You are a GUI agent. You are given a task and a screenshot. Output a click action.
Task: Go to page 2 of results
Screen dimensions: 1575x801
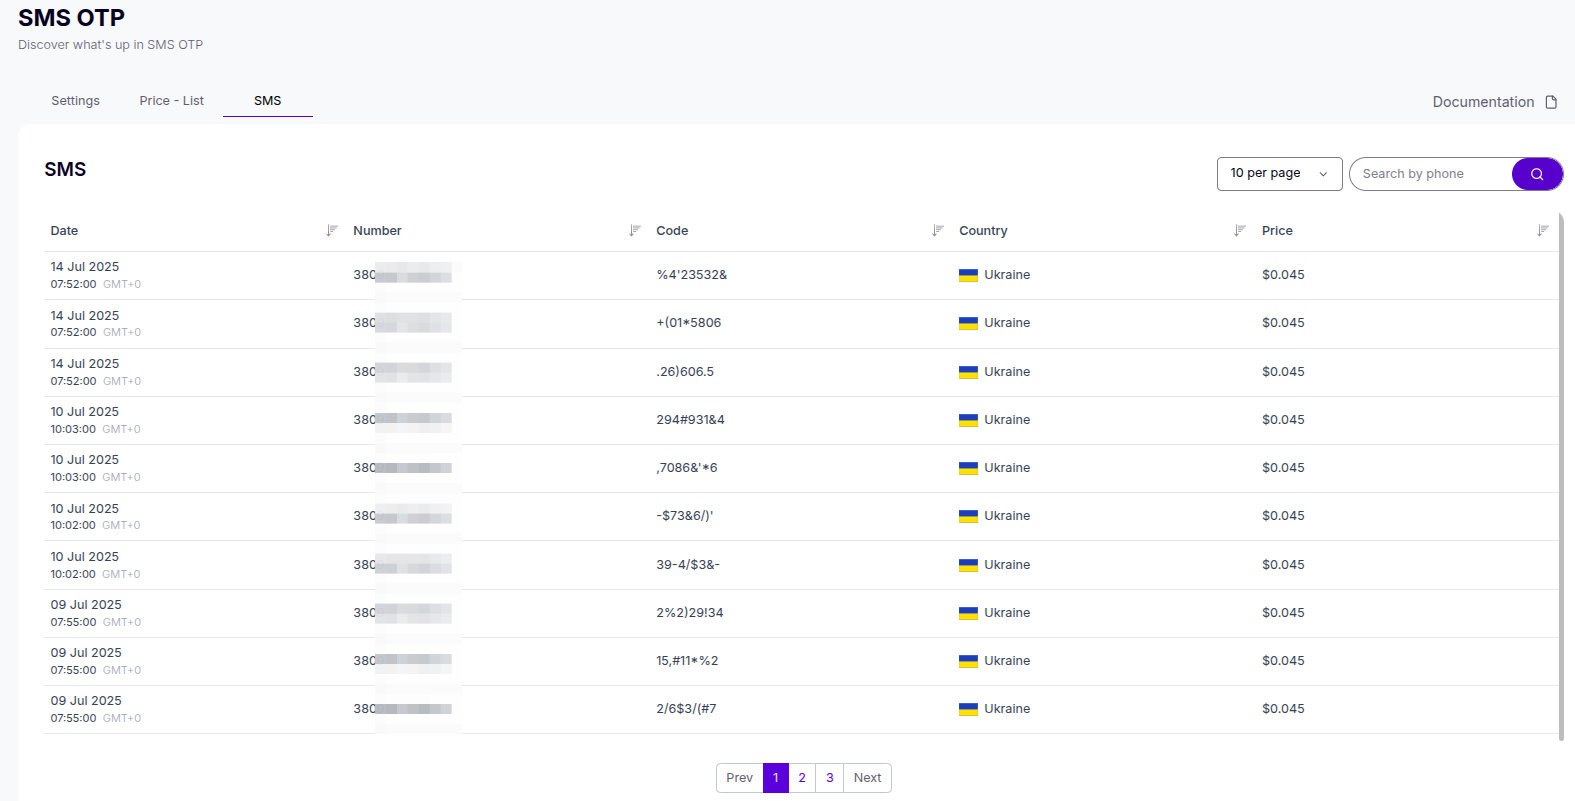pos(802,778)
